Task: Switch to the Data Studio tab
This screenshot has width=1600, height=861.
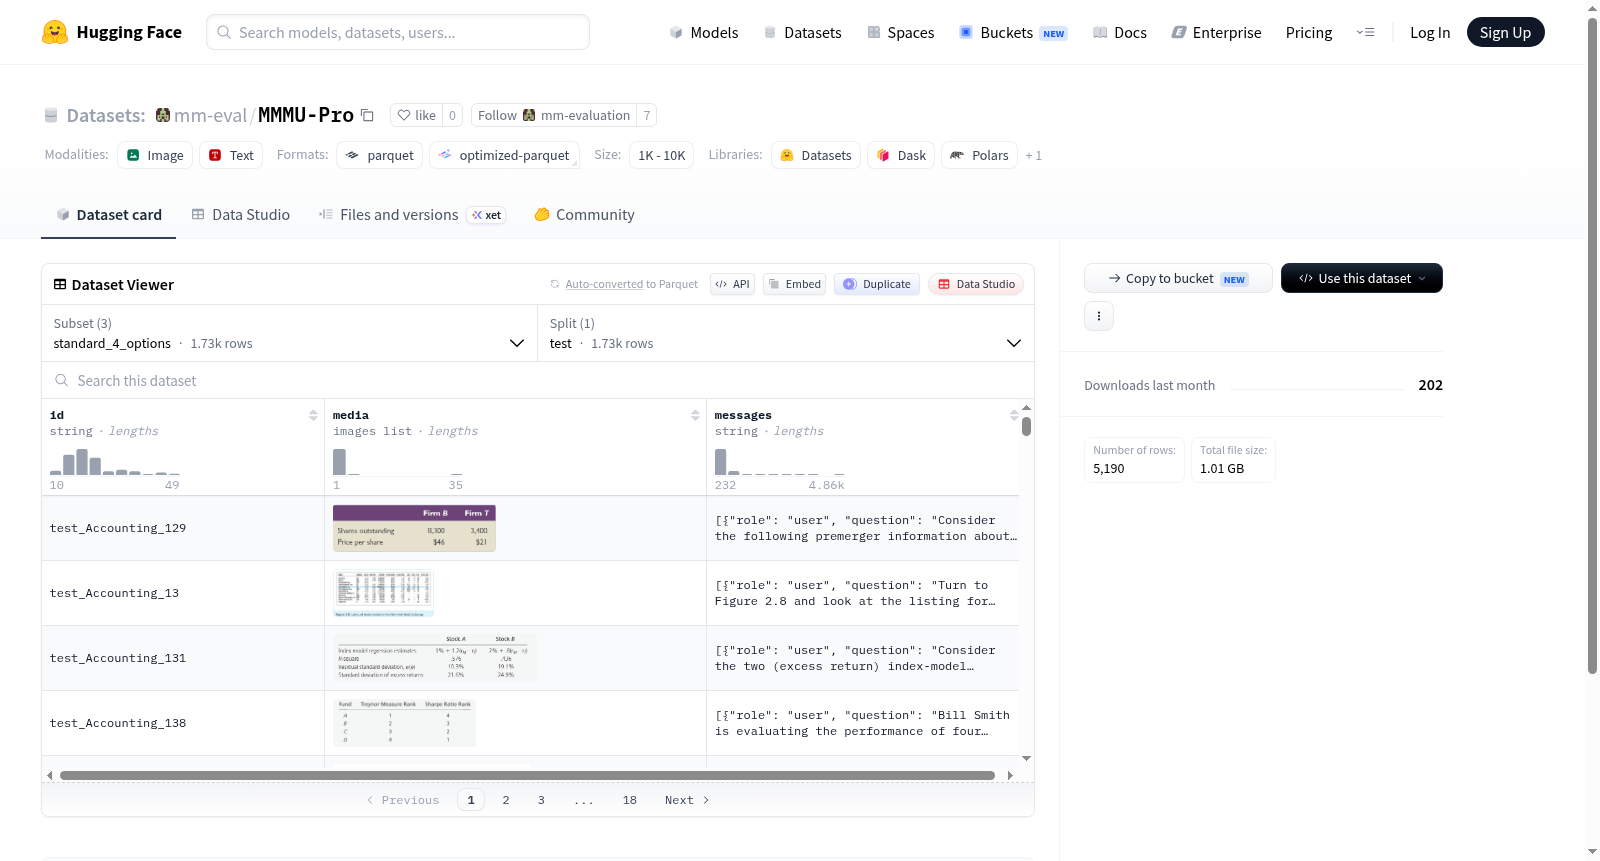Action: coord(241,215)
